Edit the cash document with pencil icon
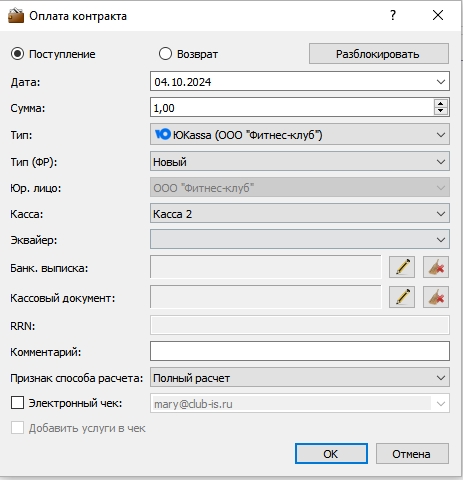Screen dimensions: 463x480 click(402, 297)
